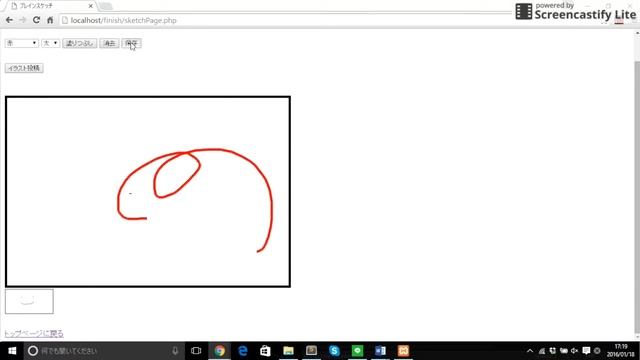
Task: Focus the address bar showing localhost/finish/sketchPage.php
Action: (286, 20)
